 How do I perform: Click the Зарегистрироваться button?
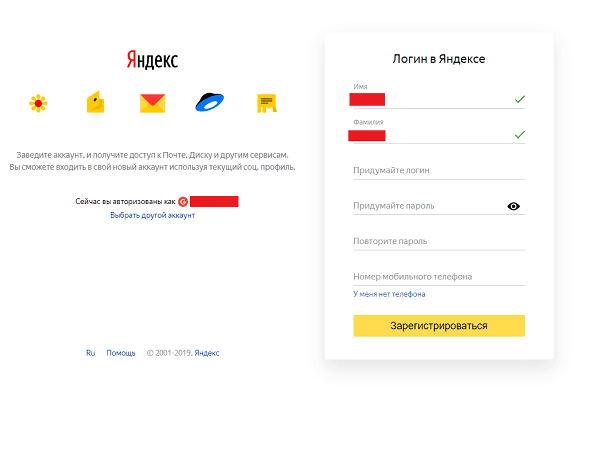coord(439,326)
